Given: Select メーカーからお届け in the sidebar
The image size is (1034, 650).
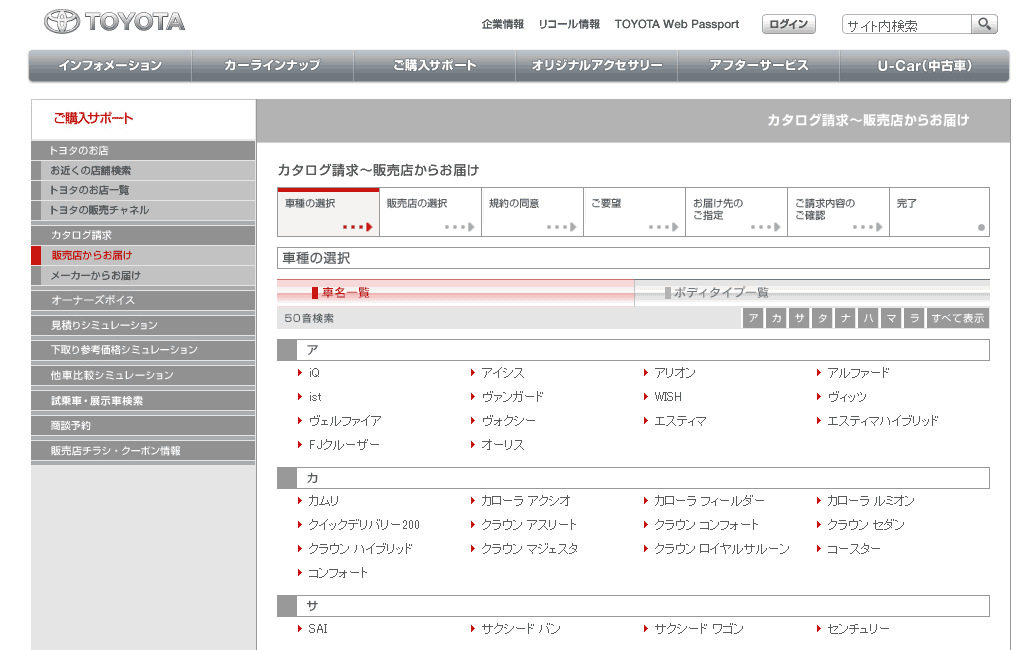Looking at the screenshot, I should (96, 275).
